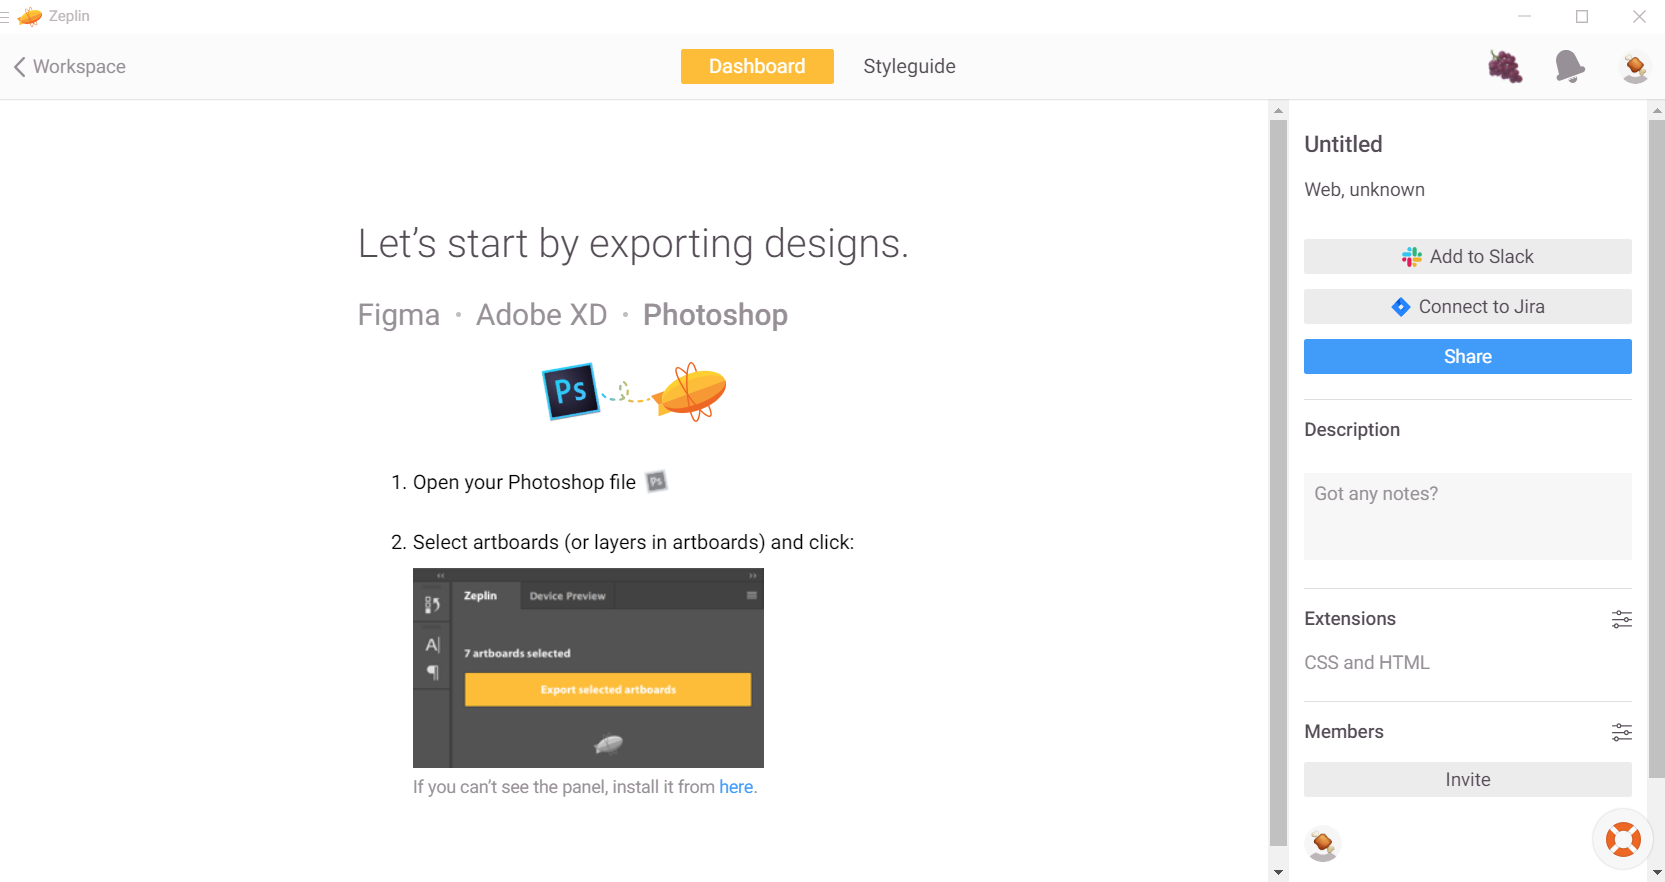
Task: Click the blue Share button
Action: point(1467,357)
